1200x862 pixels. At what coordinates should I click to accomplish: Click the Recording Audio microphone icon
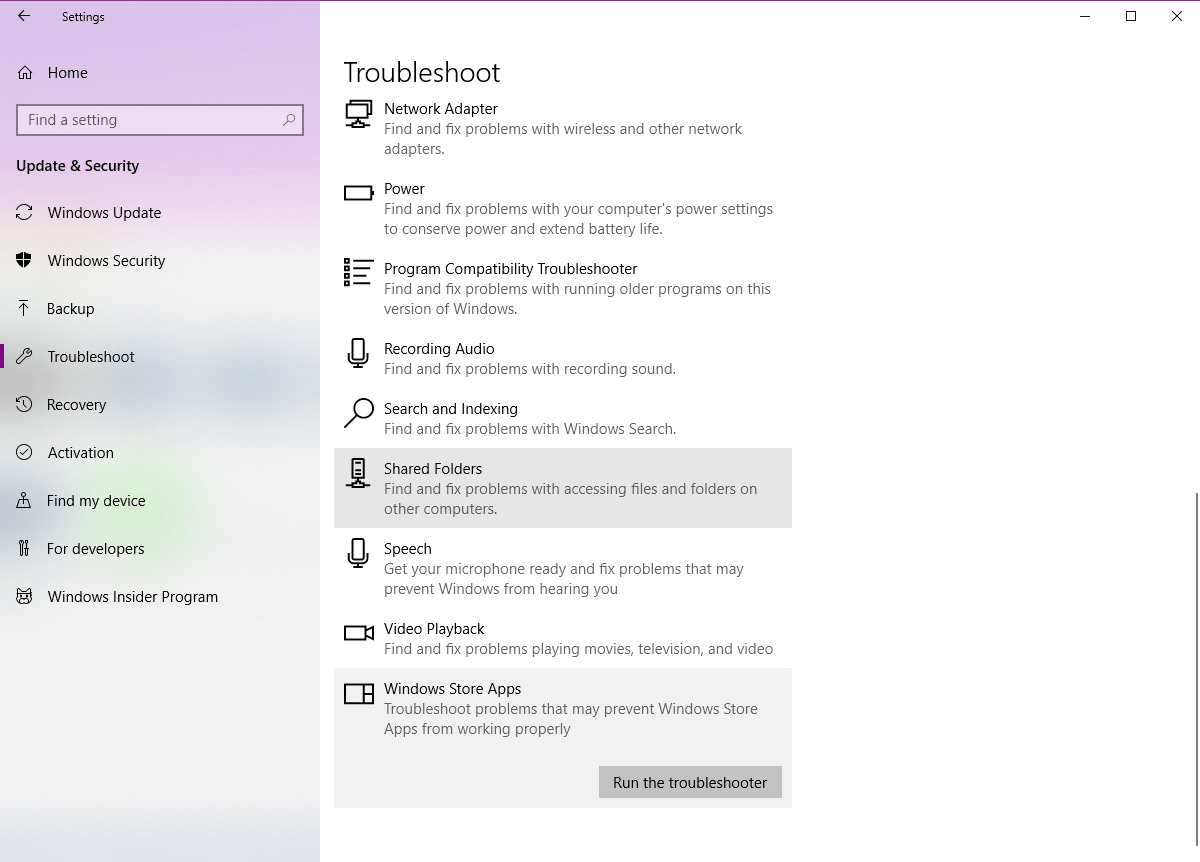[x=358, y=353]
